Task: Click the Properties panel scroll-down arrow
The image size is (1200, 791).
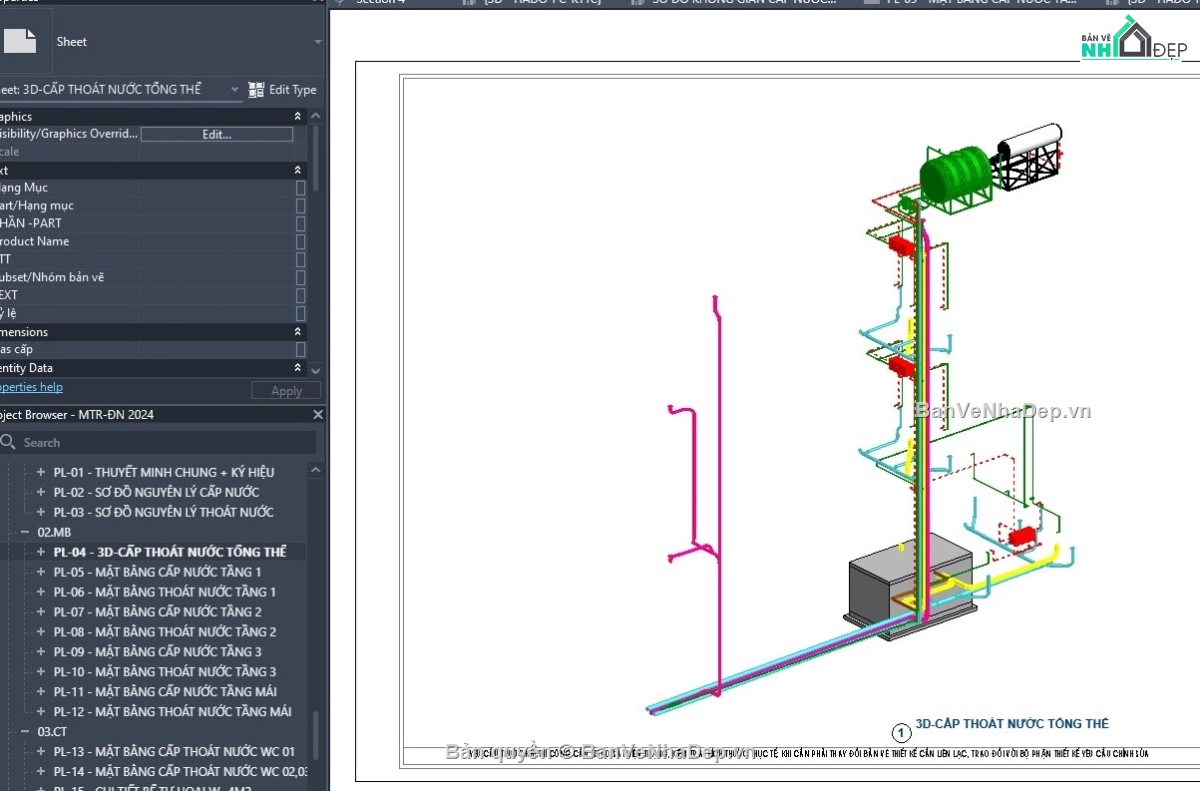Action: (x=317, y=369)
